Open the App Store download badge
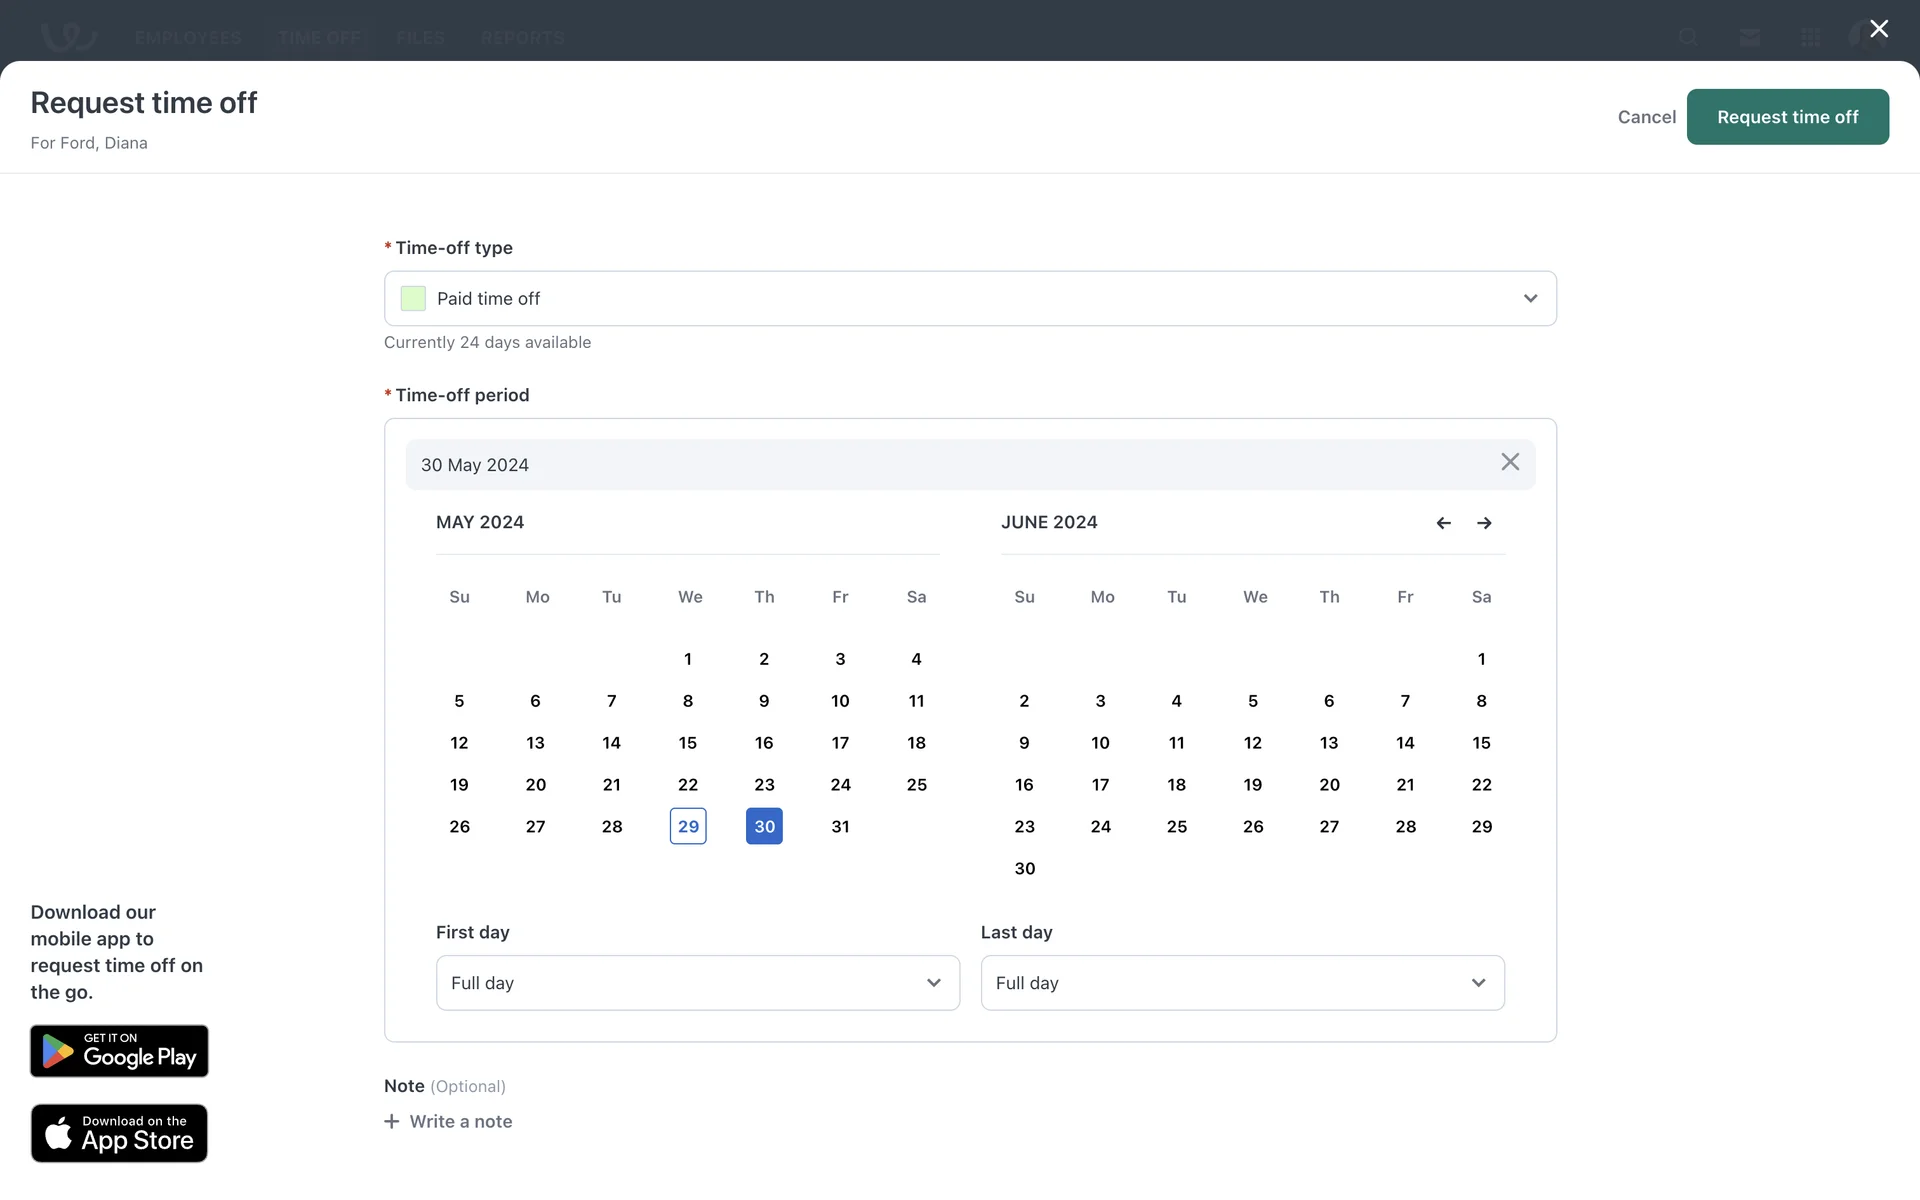This screenshot has height=1200, width=1920. pyautogui.click(x=119, y=1133)
